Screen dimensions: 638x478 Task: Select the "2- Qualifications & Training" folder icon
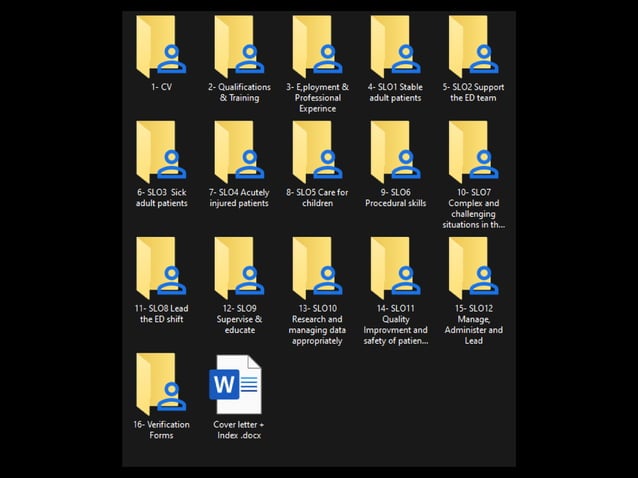[x=239, y=46]
